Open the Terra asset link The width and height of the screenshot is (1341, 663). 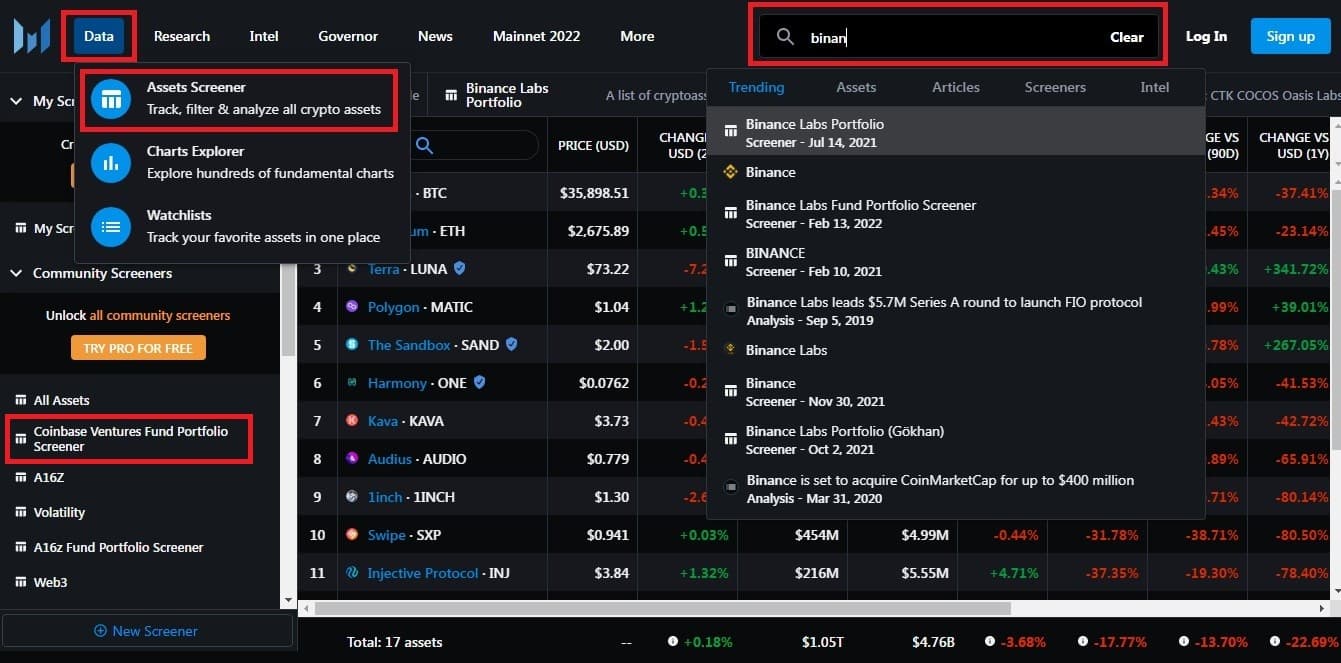click(383, 269)
